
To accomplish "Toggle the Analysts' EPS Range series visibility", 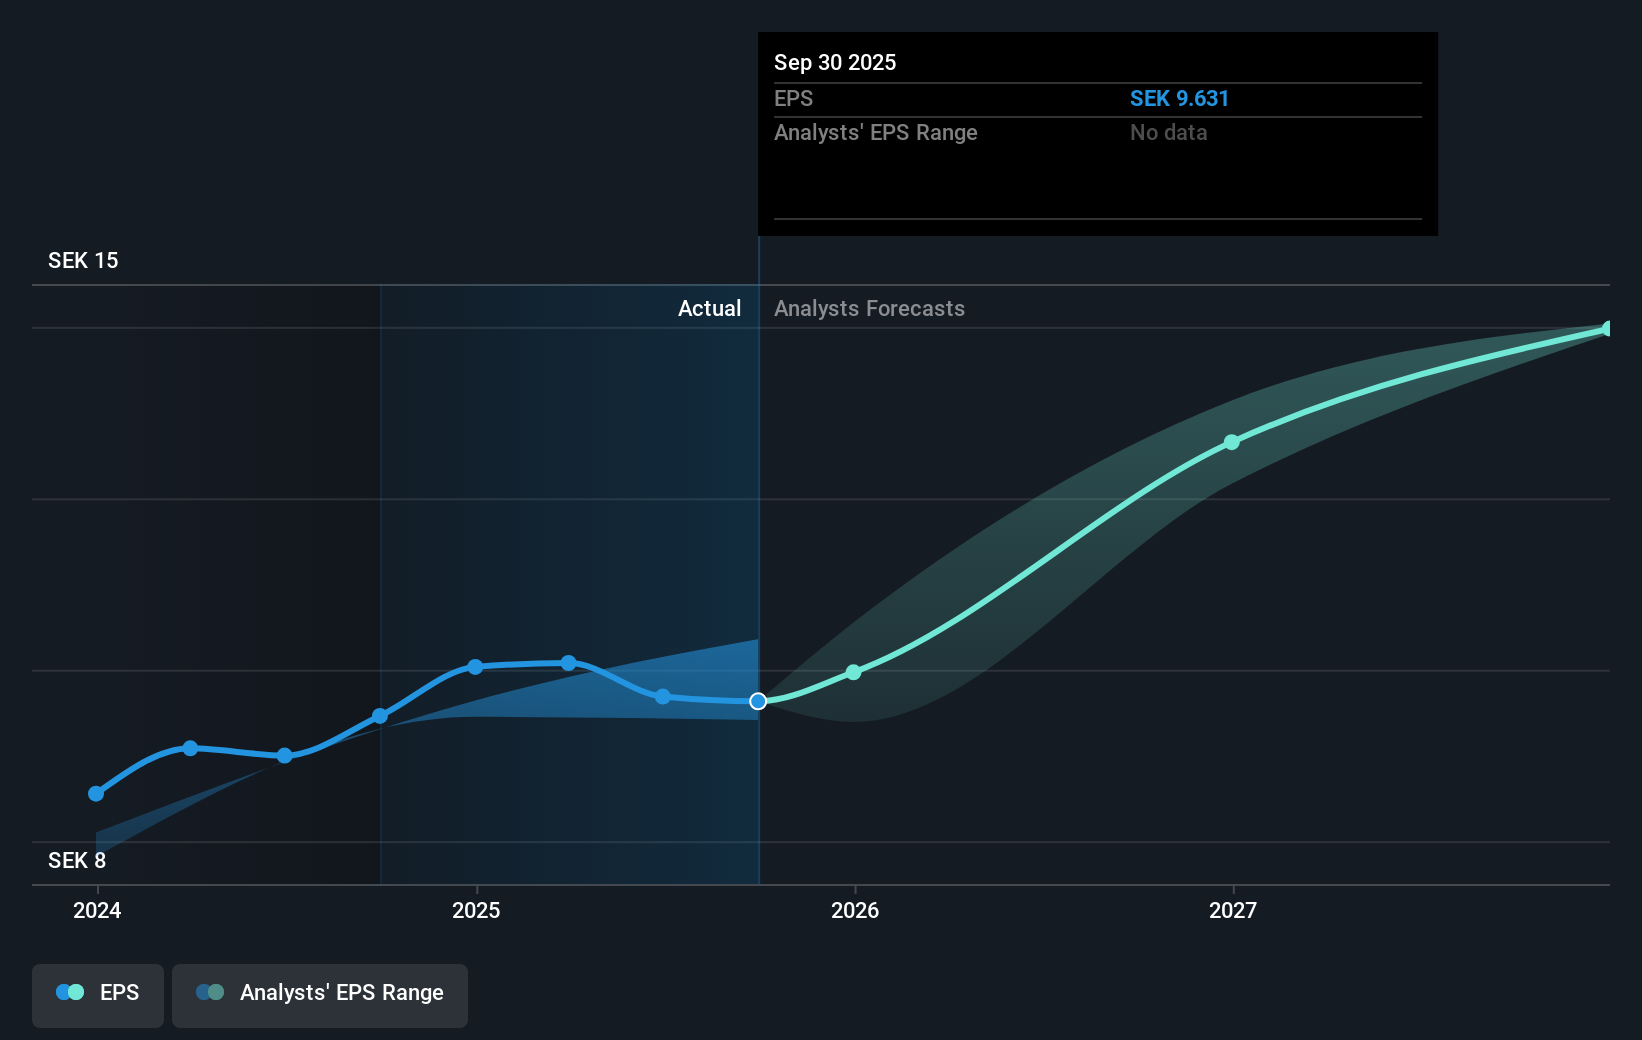I will click(320, 994).
